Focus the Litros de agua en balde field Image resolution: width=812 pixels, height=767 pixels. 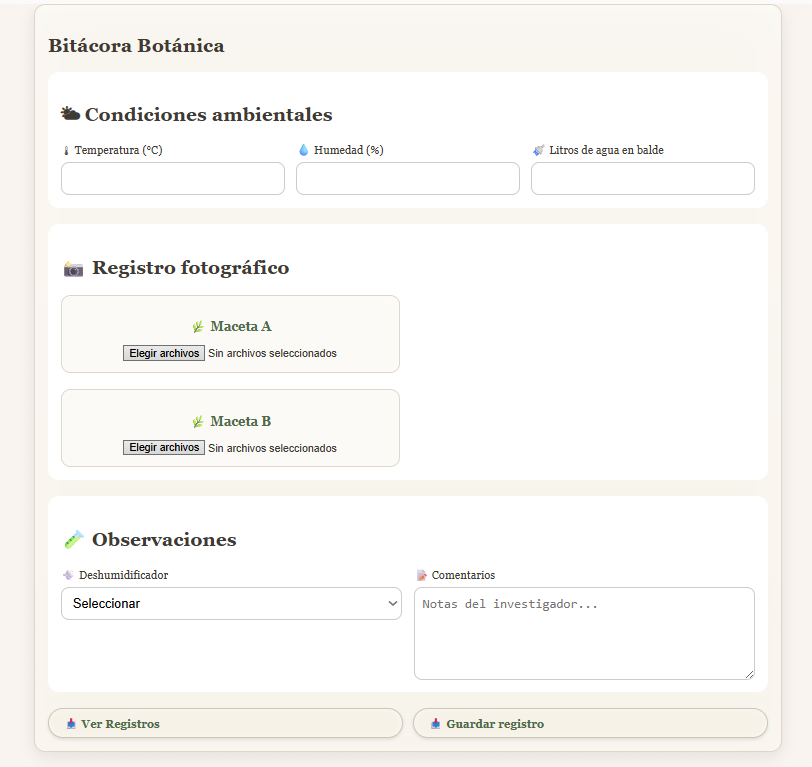(x=643, y=179)
